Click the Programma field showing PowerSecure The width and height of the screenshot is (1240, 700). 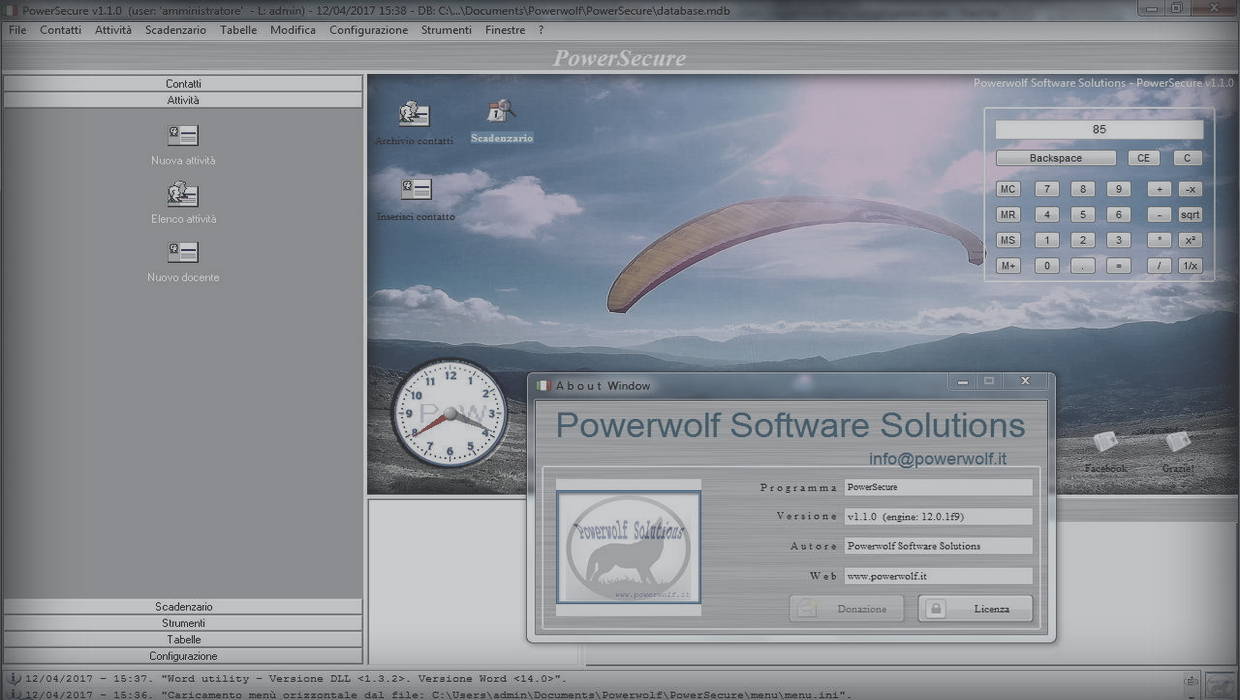tap(938, 487)
